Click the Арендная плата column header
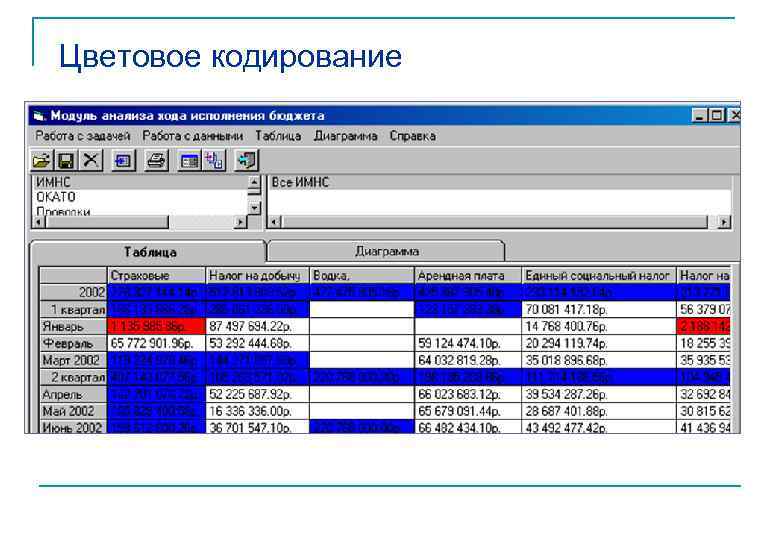 (468, 275)
